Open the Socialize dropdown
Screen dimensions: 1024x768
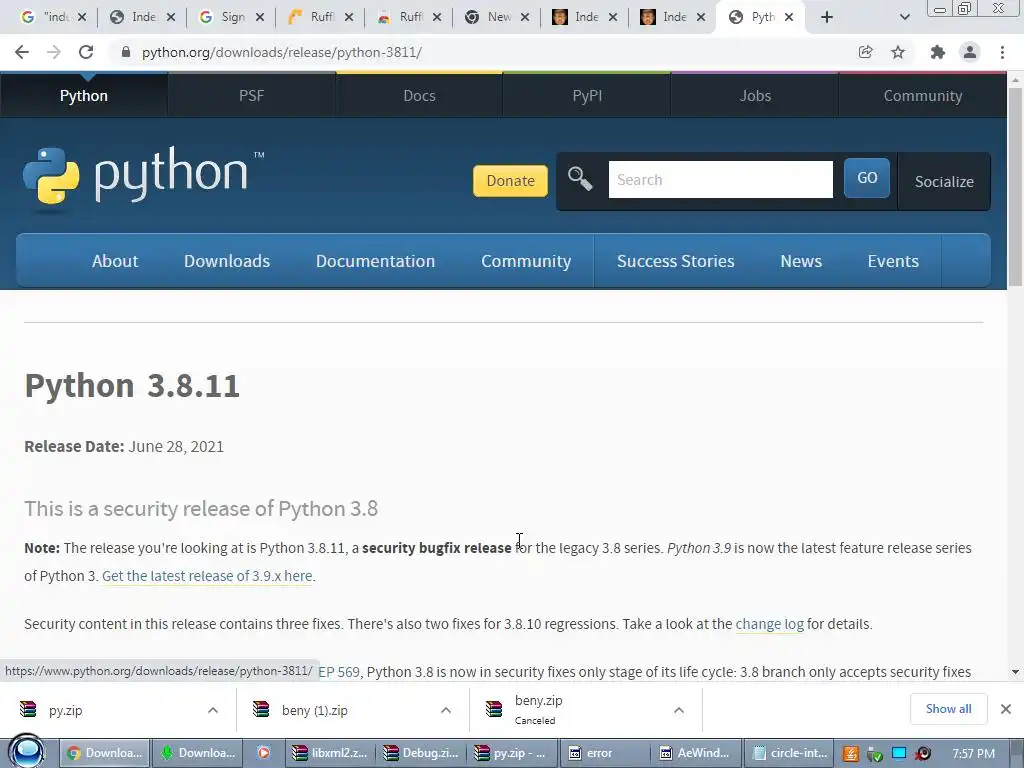coord(944,182)
